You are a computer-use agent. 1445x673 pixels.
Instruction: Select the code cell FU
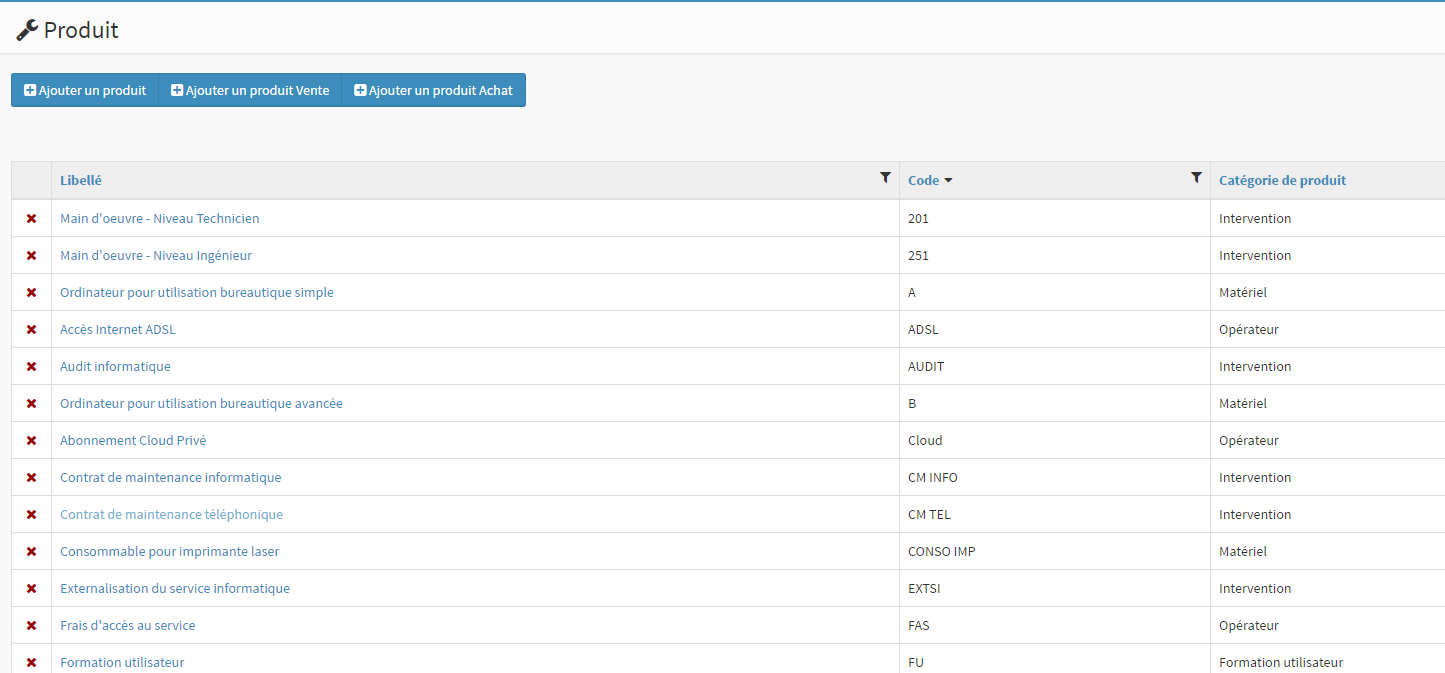(1054, 659)
